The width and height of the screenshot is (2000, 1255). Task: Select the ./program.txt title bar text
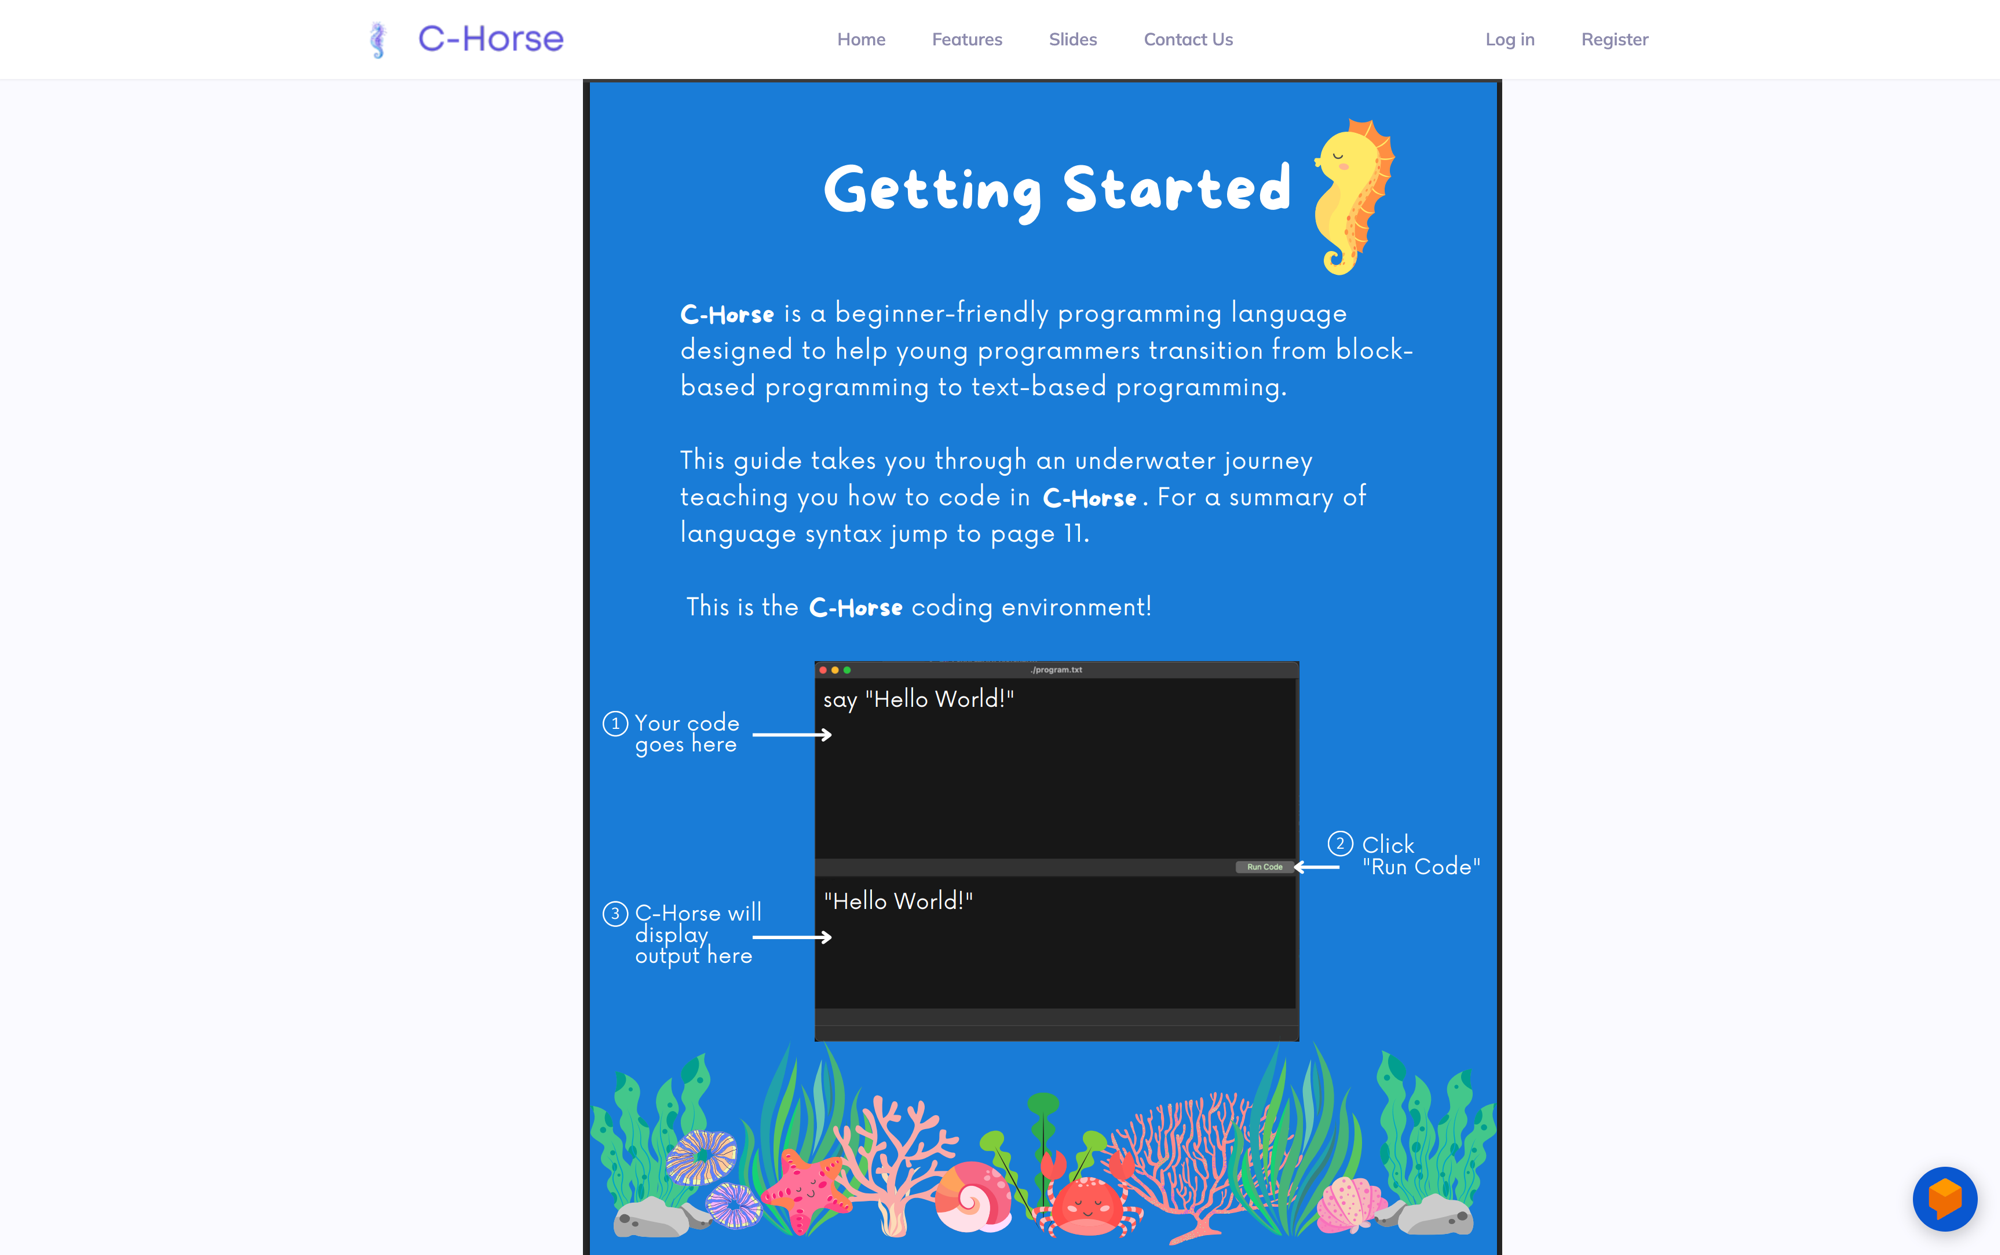(1057, 670)
